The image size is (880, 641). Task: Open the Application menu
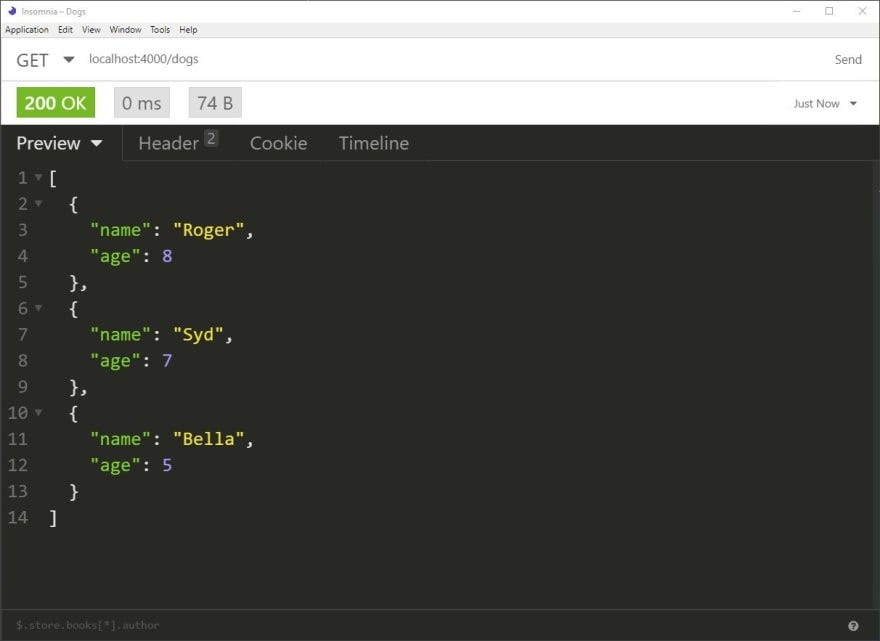coord(27,30)
